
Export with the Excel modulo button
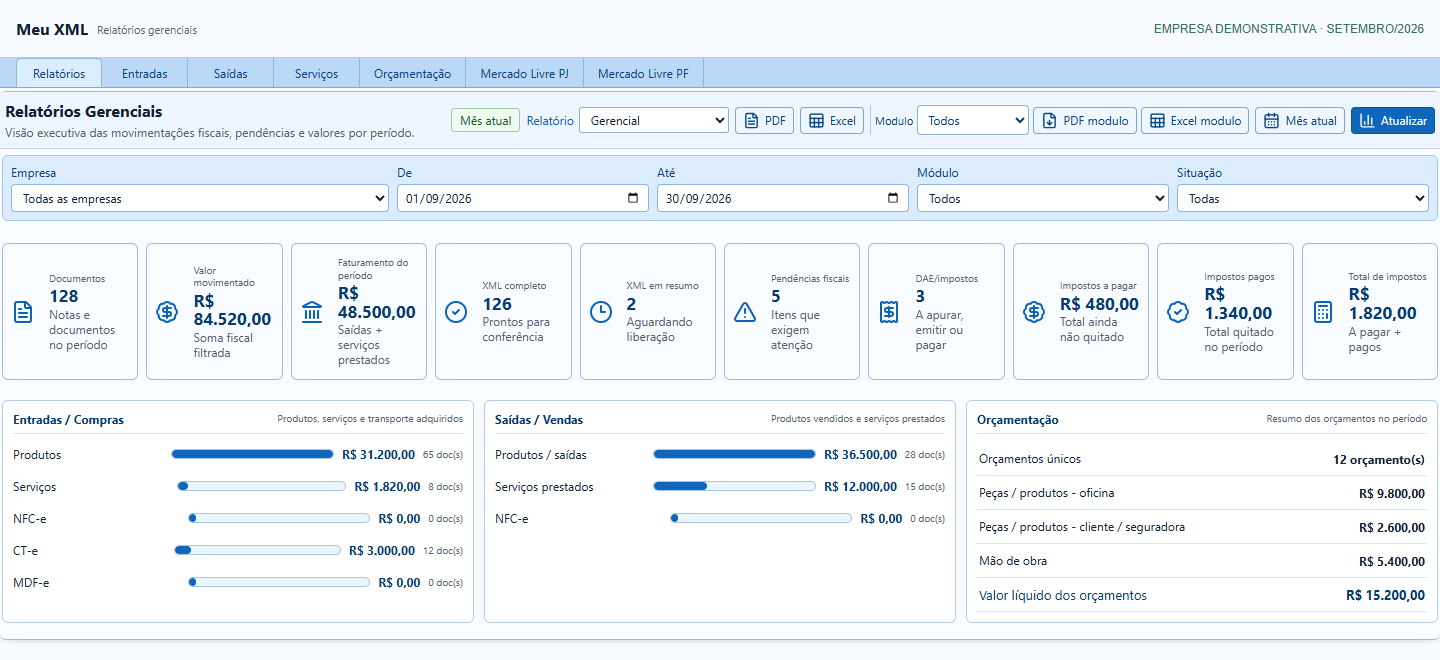1195,120
